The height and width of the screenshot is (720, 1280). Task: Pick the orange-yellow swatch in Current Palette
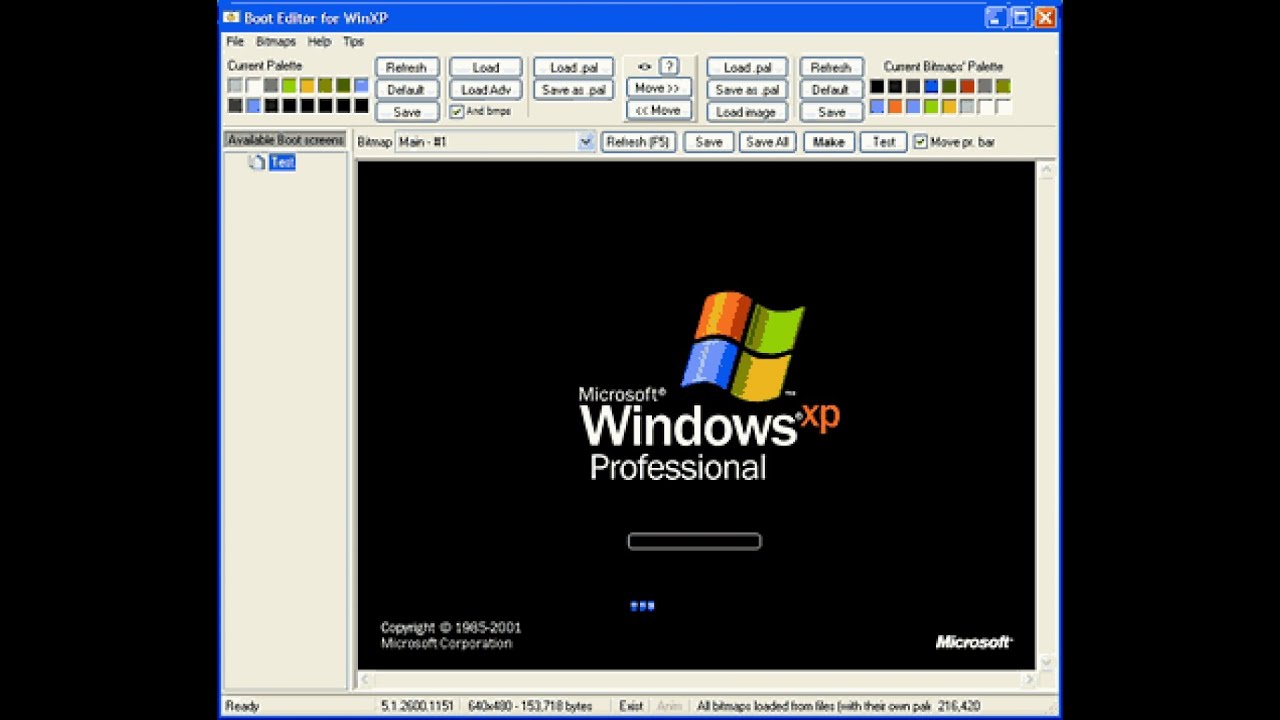[x=307, y=86]
